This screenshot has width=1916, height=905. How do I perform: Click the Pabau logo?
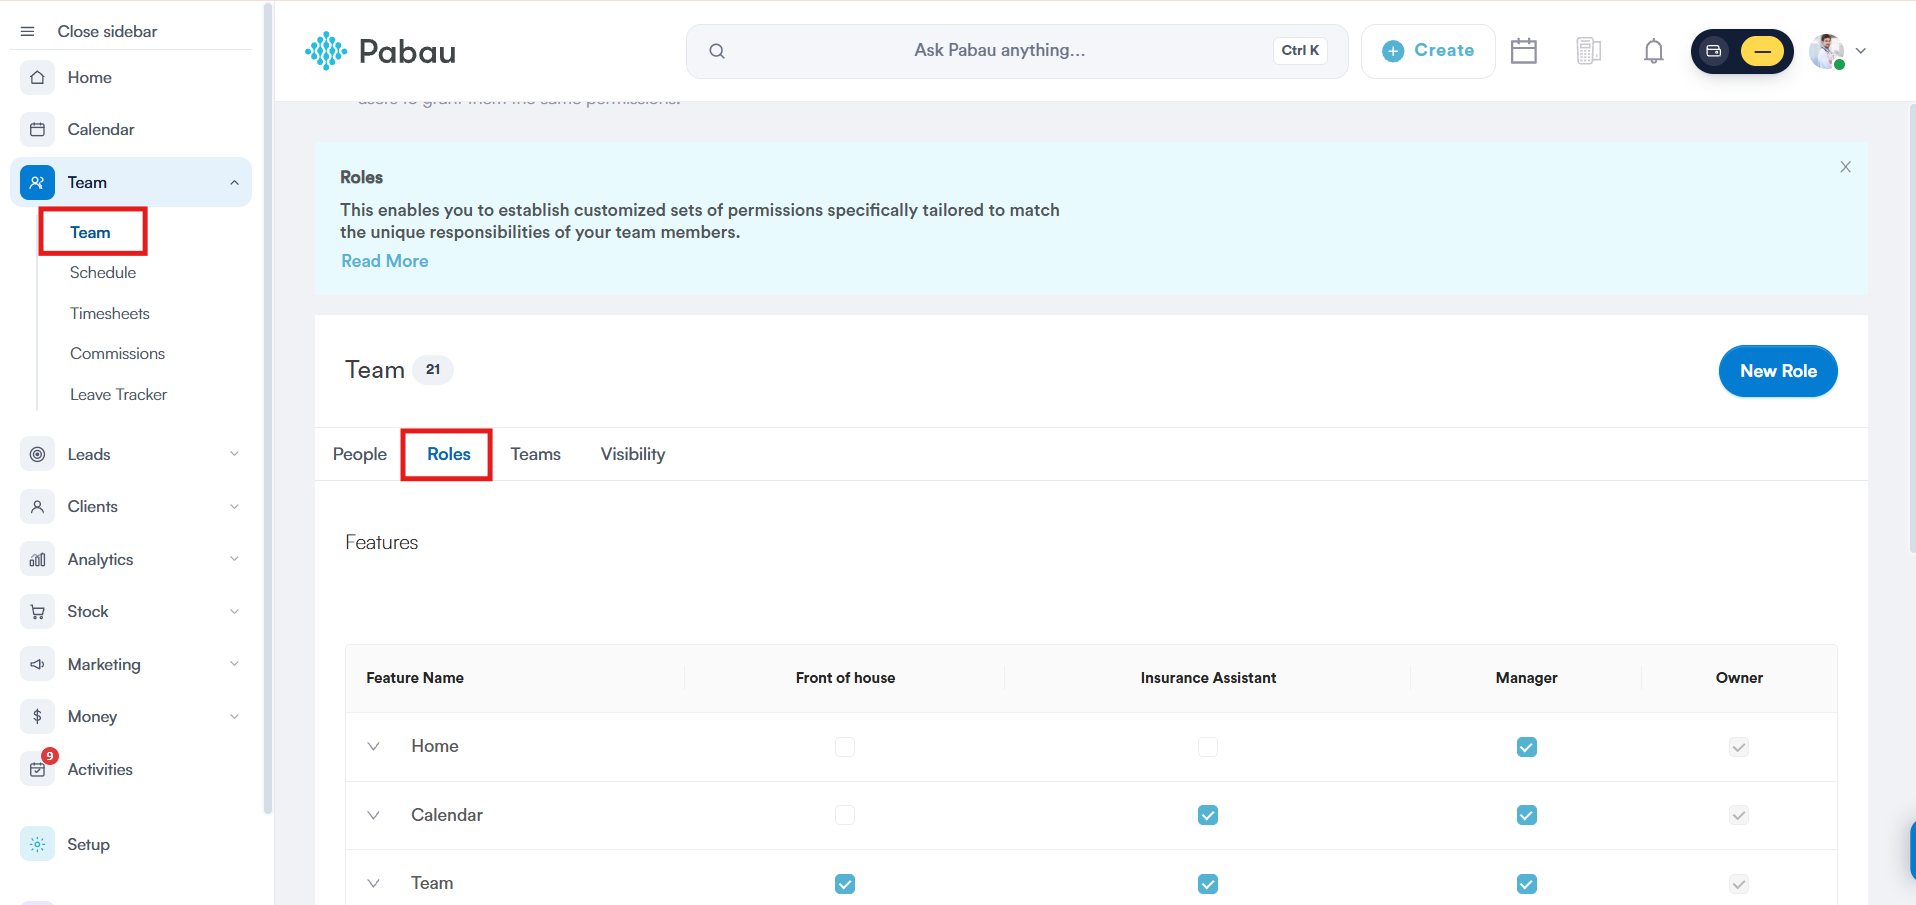tap(380, 51)
